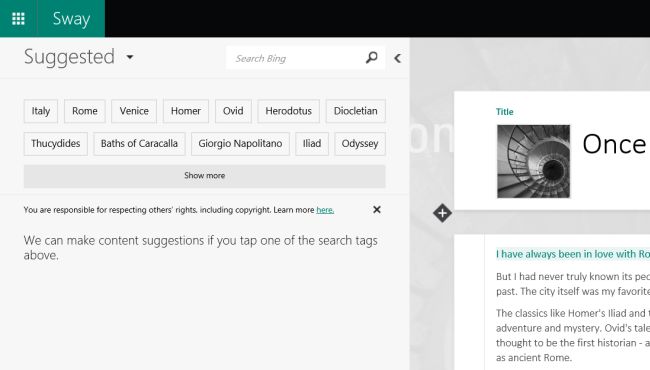Viewport: 650px width, 370px height.
Task: Click the 'Once' title text in the card
Action: 614,145
